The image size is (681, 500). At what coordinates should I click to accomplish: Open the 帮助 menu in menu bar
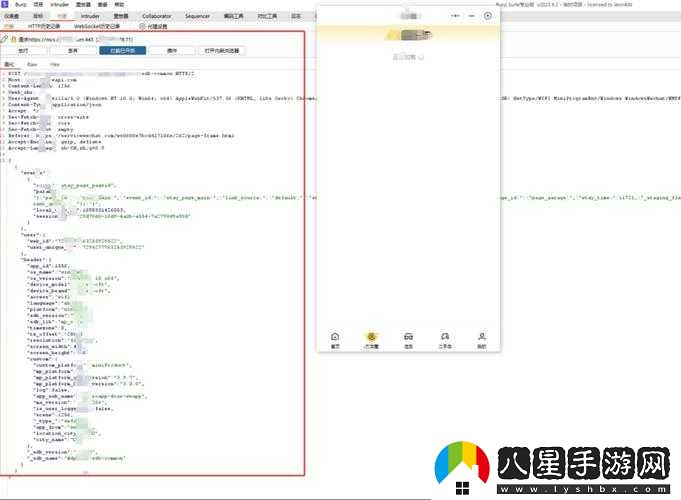click(119, 4)
